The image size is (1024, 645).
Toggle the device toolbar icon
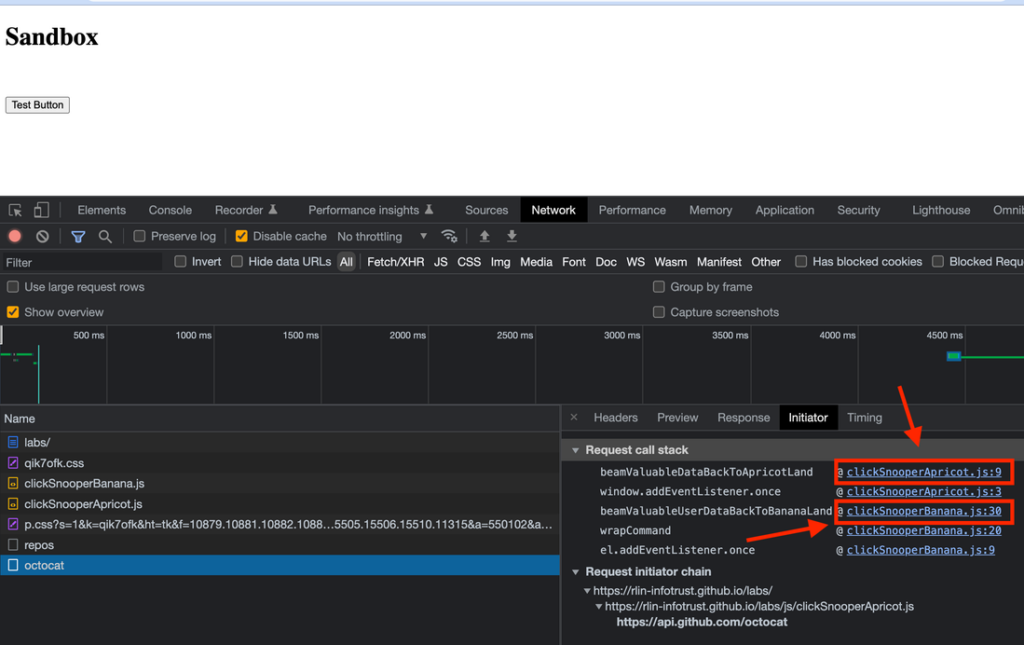[41, 210]
